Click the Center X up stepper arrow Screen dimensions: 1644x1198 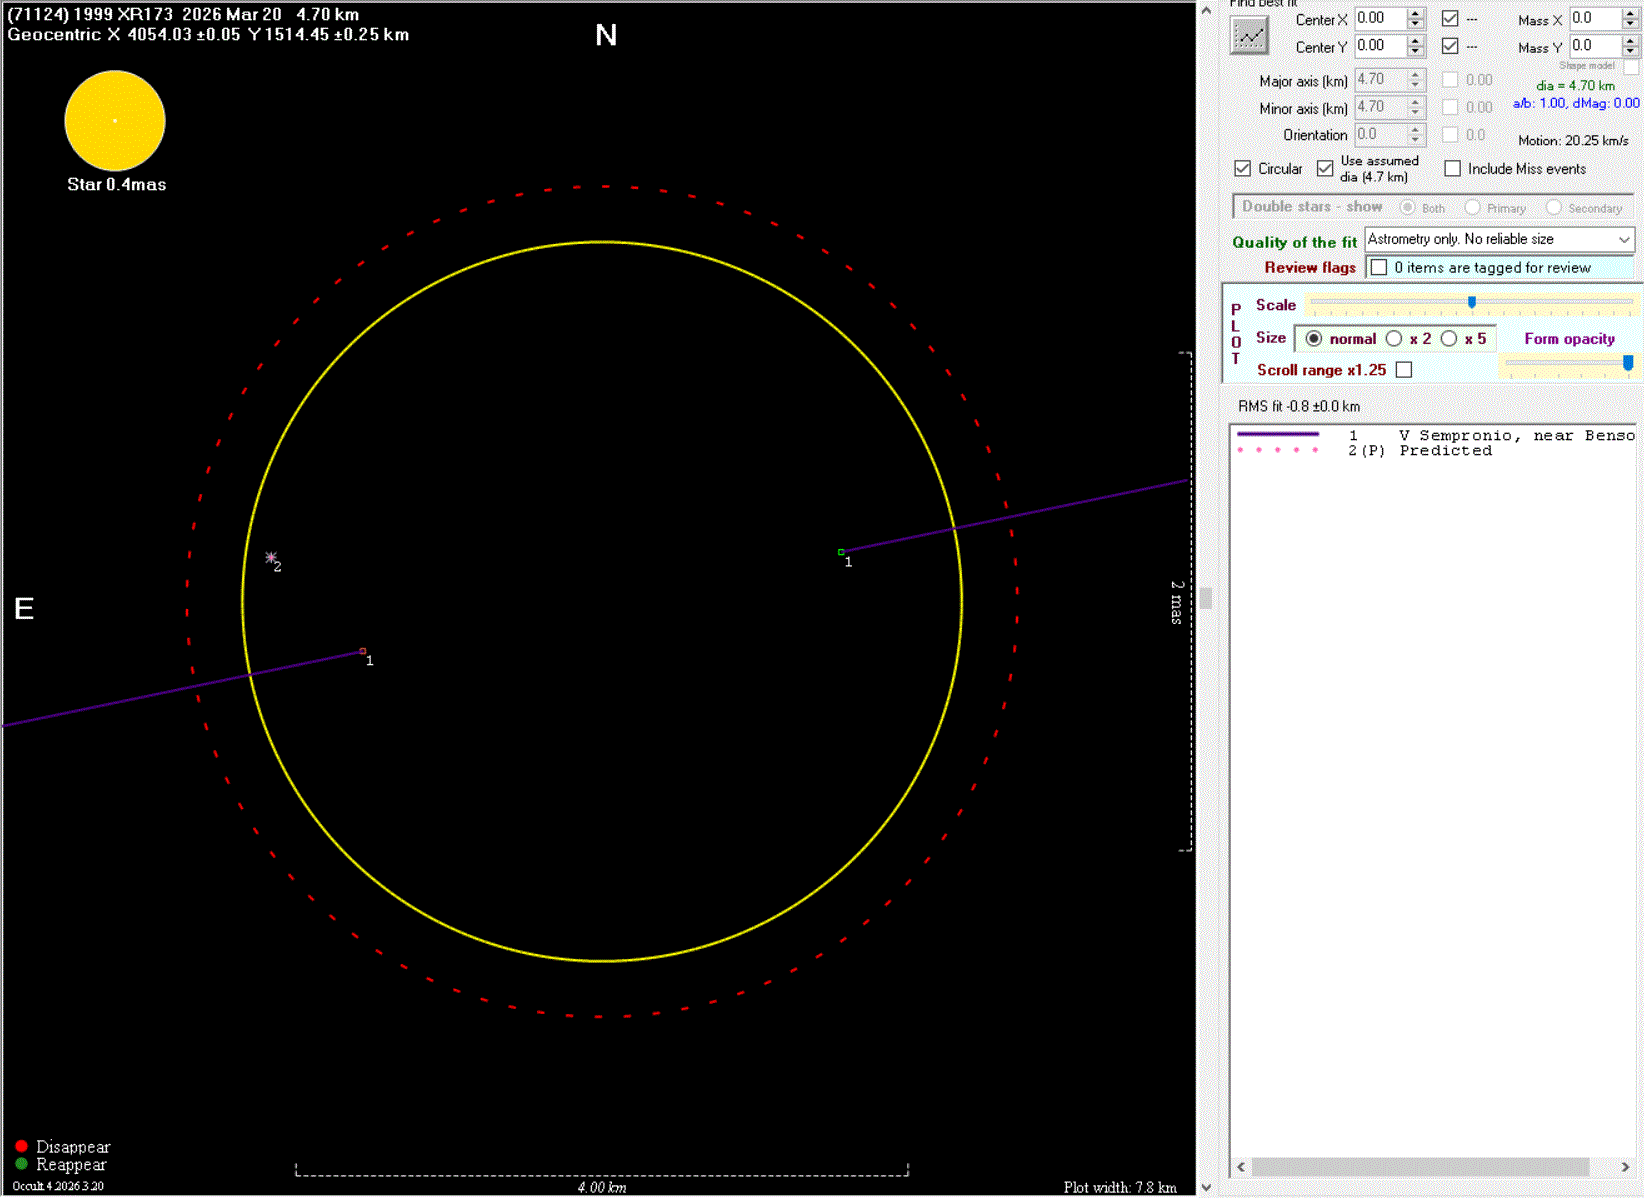(x=1415, y=14)
